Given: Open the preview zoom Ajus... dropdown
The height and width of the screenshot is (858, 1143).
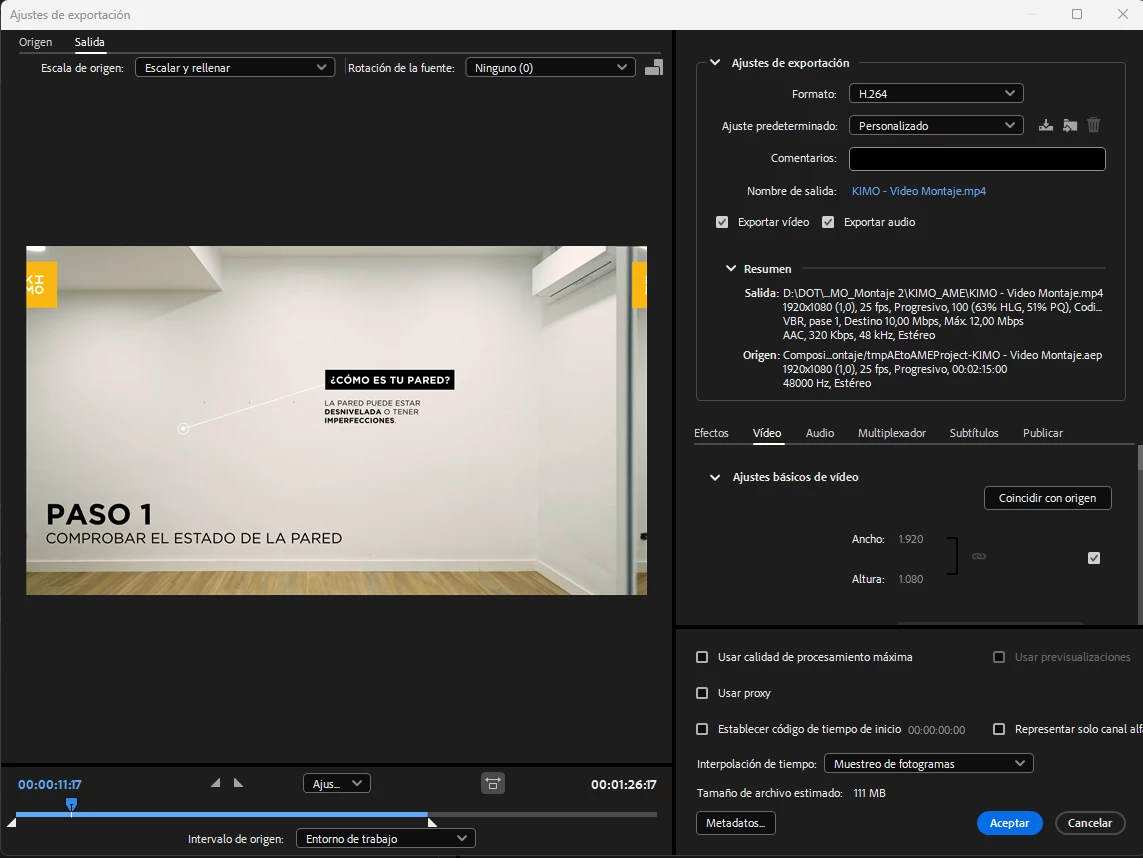Looking at the screenshot, I should [337, 784].
